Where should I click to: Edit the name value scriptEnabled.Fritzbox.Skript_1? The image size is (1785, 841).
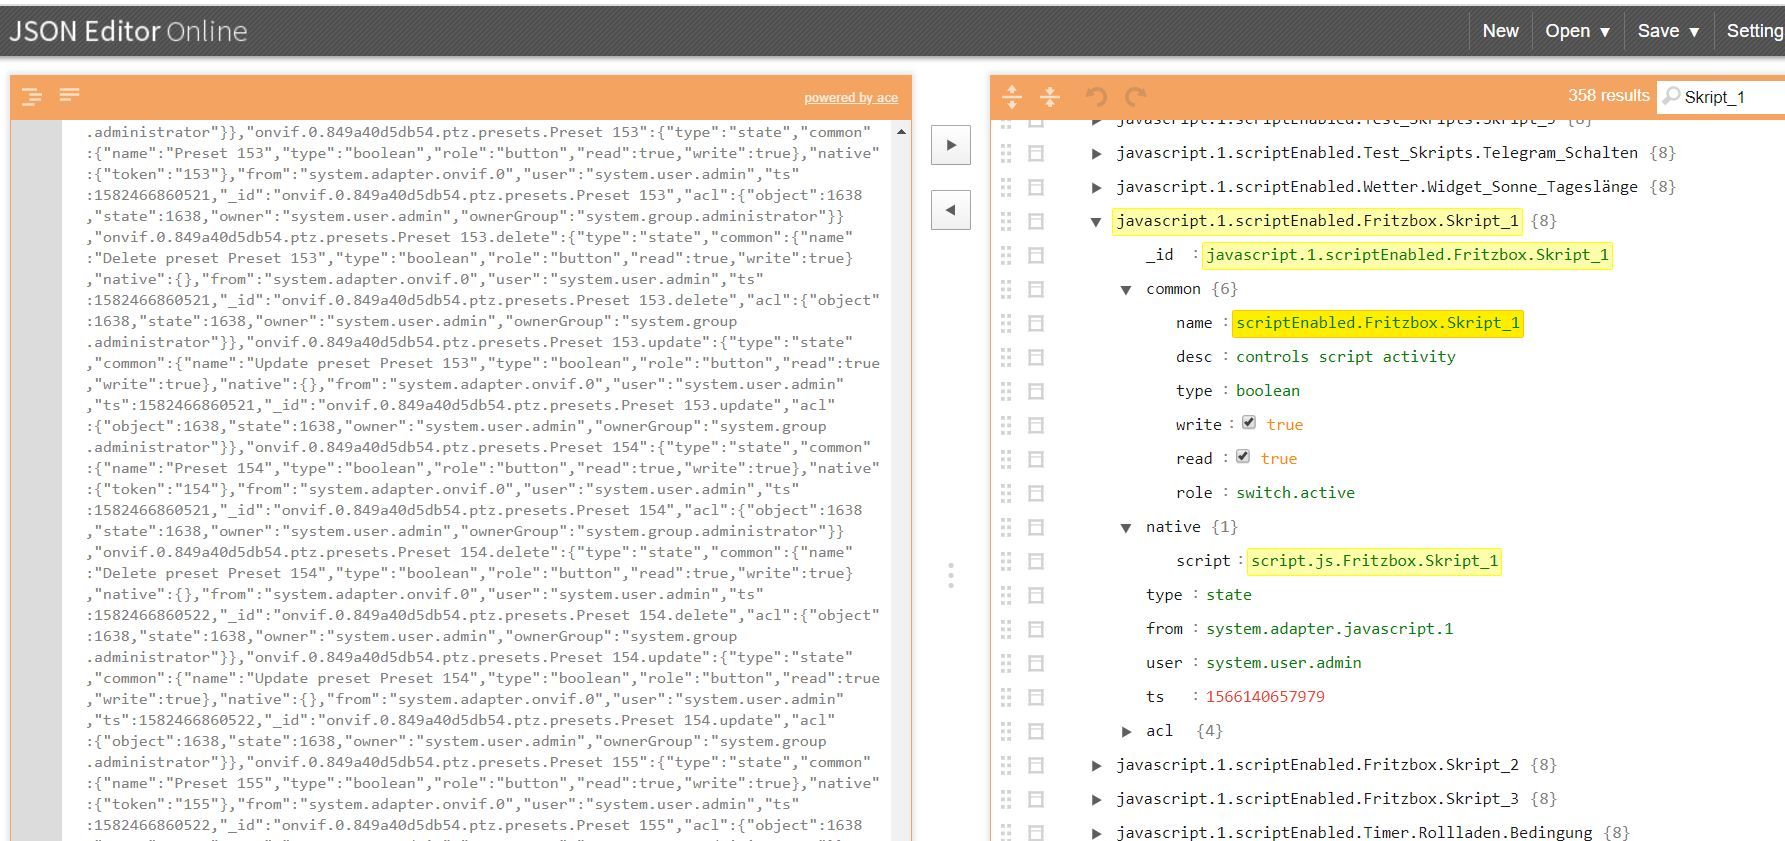click(x=1378, y=323)
